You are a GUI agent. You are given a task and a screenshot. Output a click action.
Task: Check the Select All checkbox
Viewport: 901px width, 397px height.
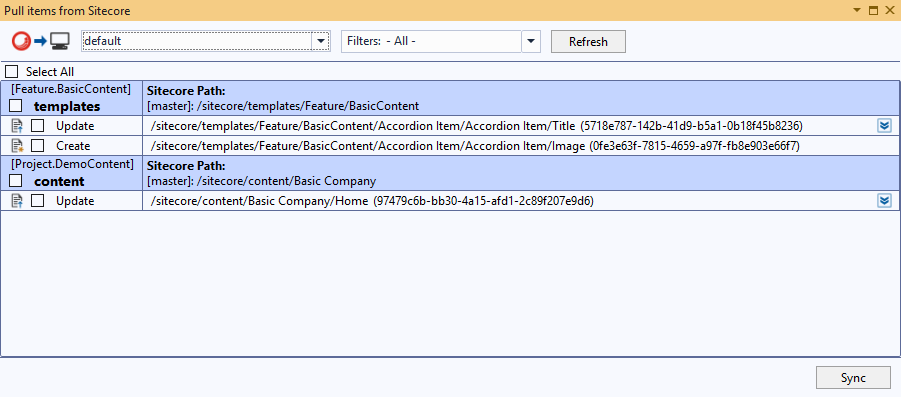coord(11,72)
